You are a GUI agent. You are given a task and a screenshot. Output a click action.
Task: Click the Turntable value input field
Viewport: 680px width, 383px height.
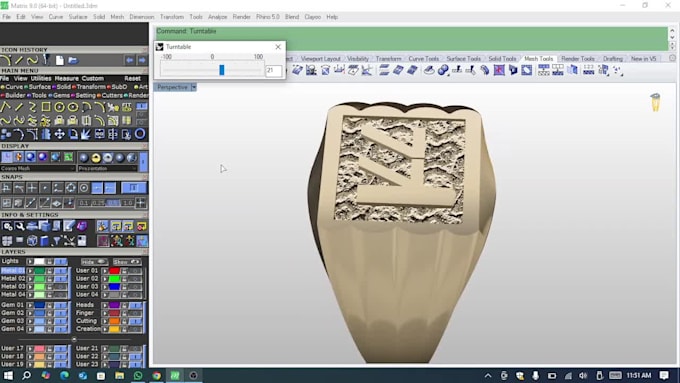click(x=274, y=70)
